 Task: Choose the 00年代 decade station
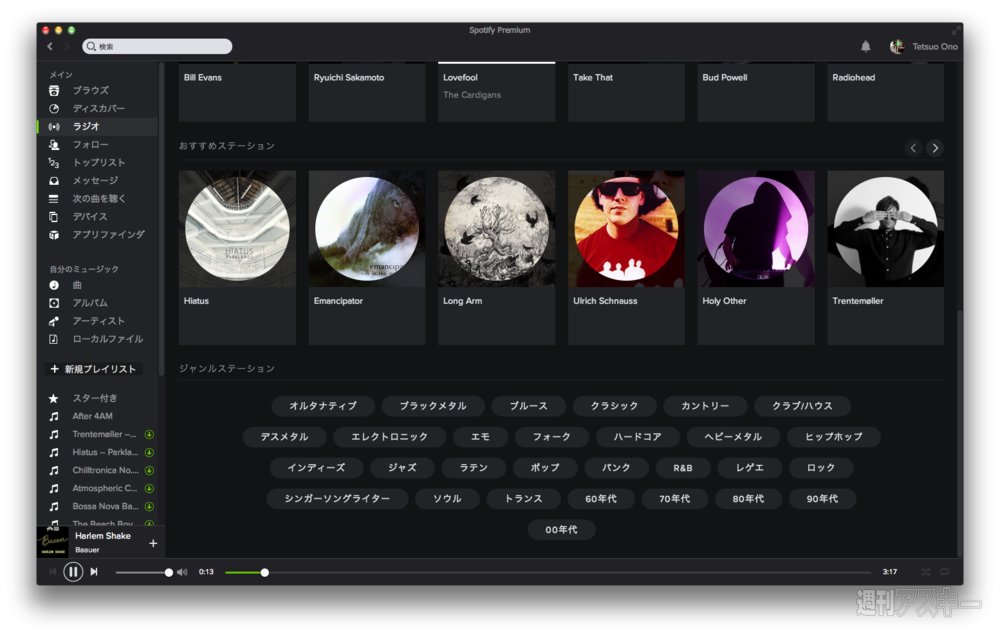[x=561, y=529]
